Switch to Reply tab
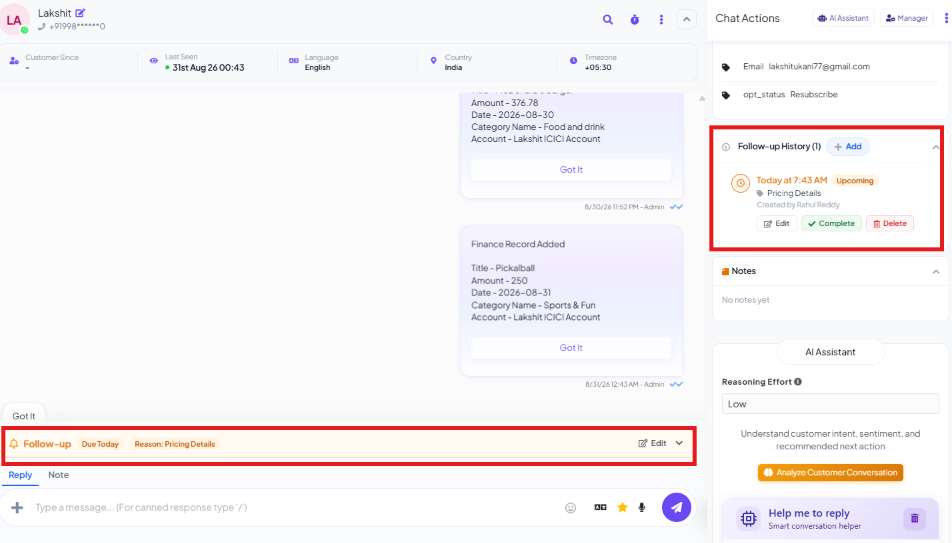 click(20, 475)
